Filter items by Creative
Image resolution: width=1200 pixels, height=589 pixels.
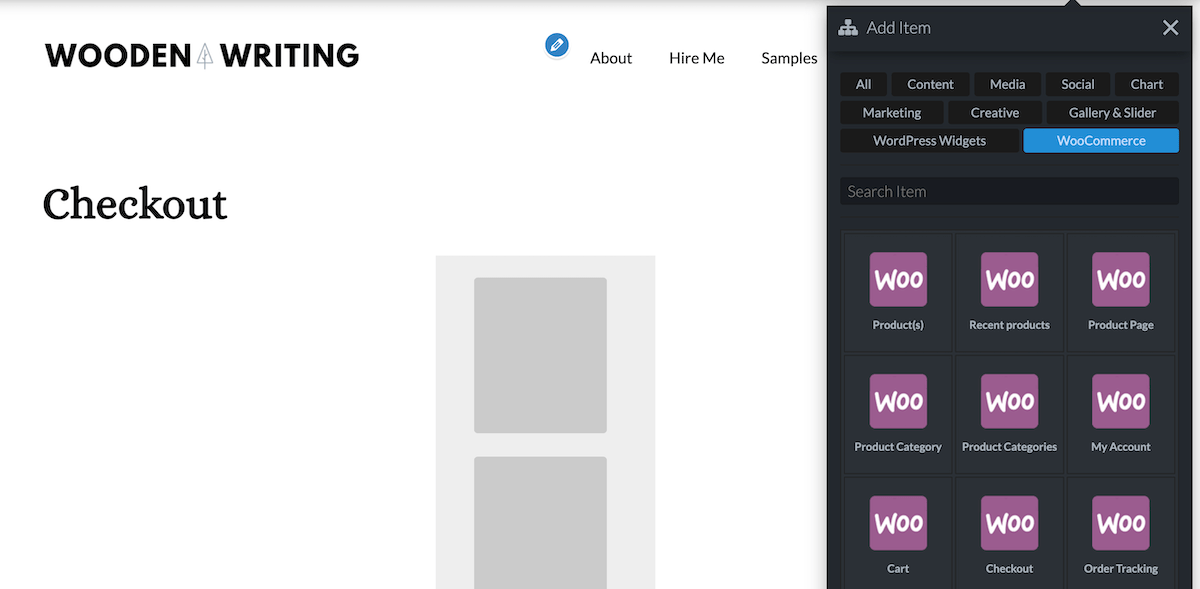coord(995,113)
